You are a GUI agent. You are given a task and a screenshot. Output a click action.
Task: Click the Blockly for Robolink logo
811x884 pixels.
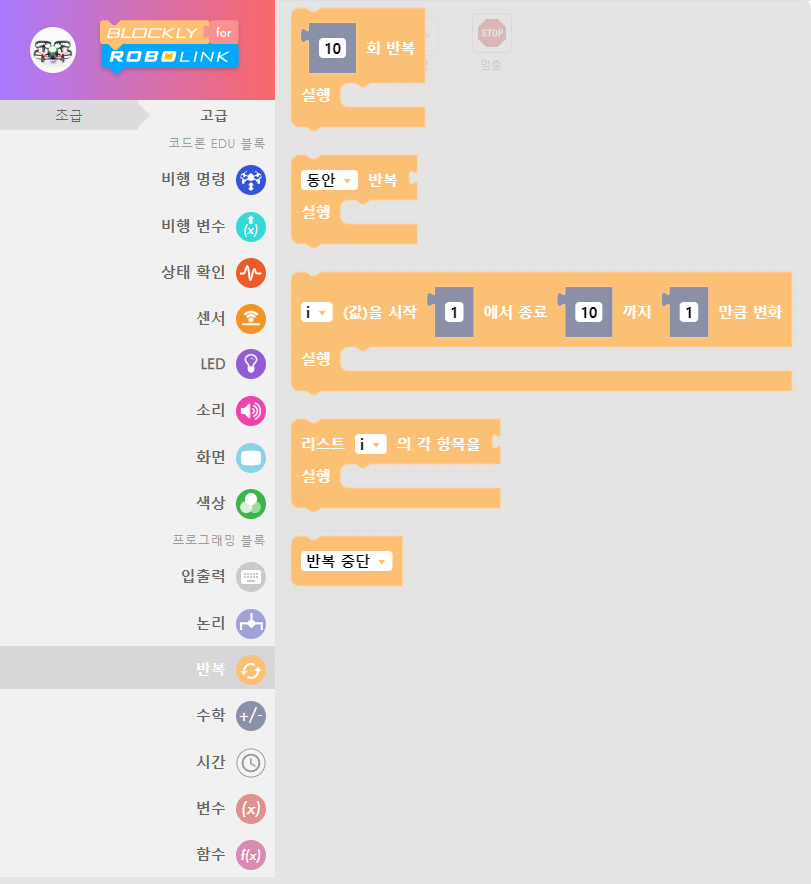[170, 45]
